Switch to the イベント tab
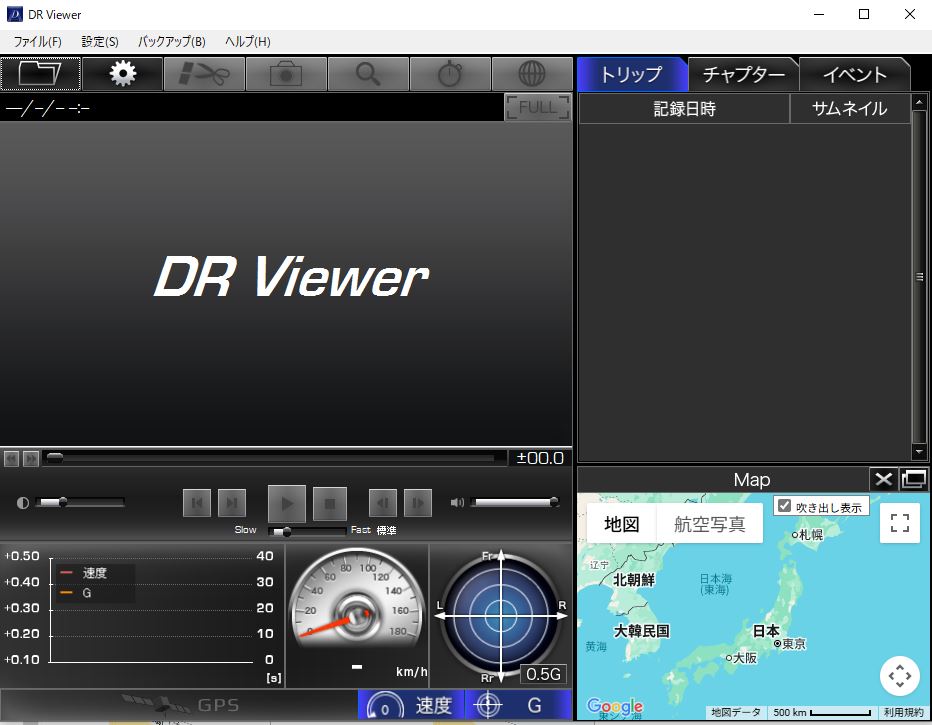Image resolution: width=932 pixels, height=725 pixels. (x=854, y=75)
